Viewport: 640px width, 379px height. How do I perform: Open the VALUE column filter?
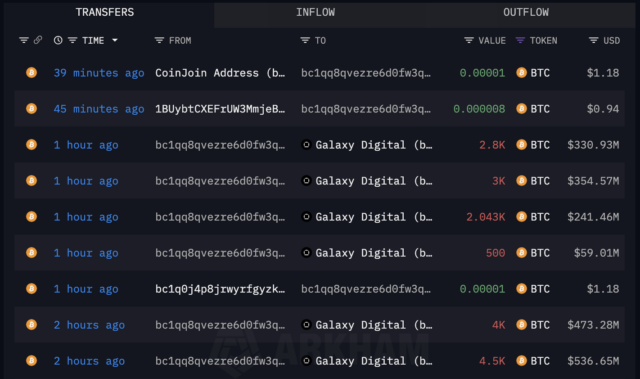tap(469, 40)
